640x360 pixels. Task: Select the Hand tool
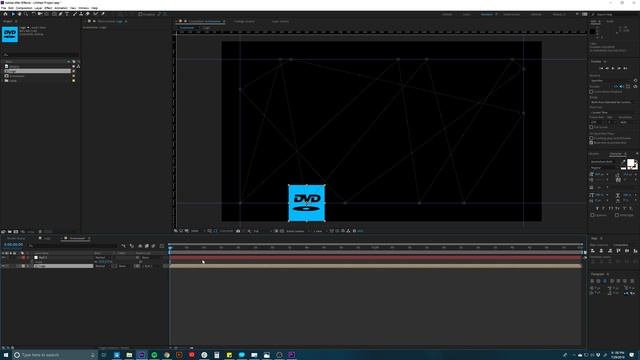(19, 14)
